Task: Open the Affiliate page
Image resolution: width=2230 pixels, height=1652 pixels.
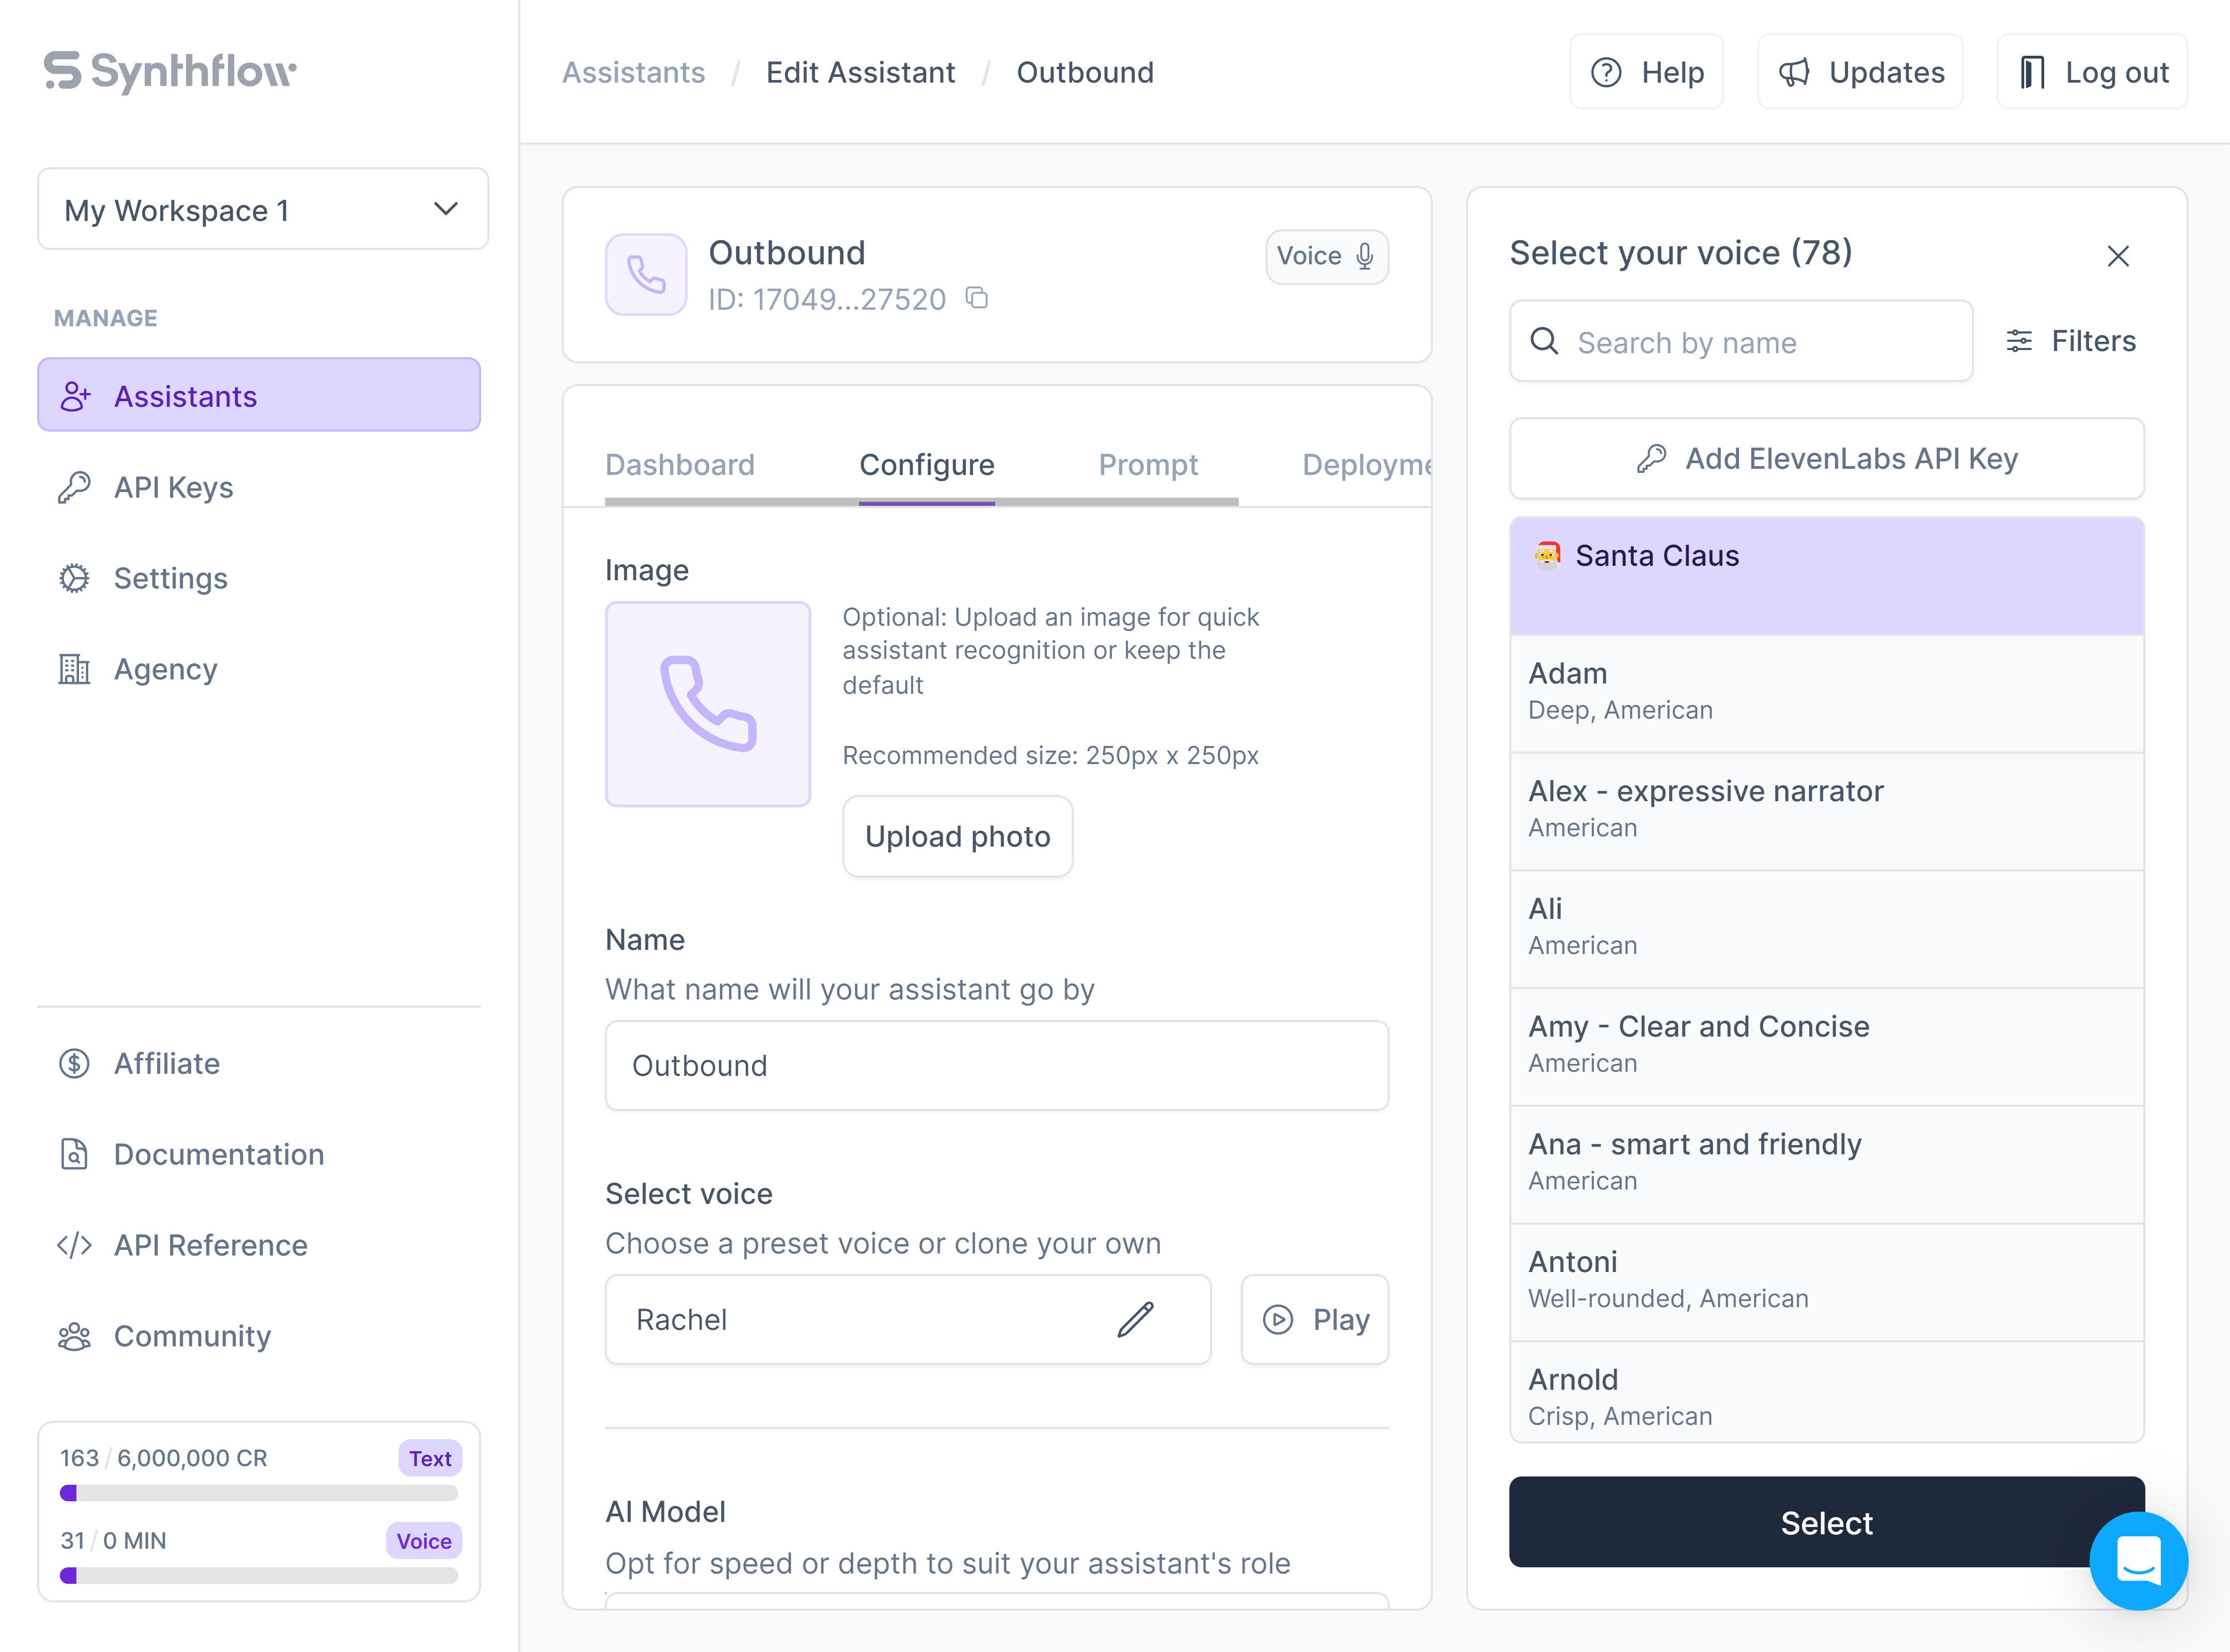Action: pos(166,1063)
